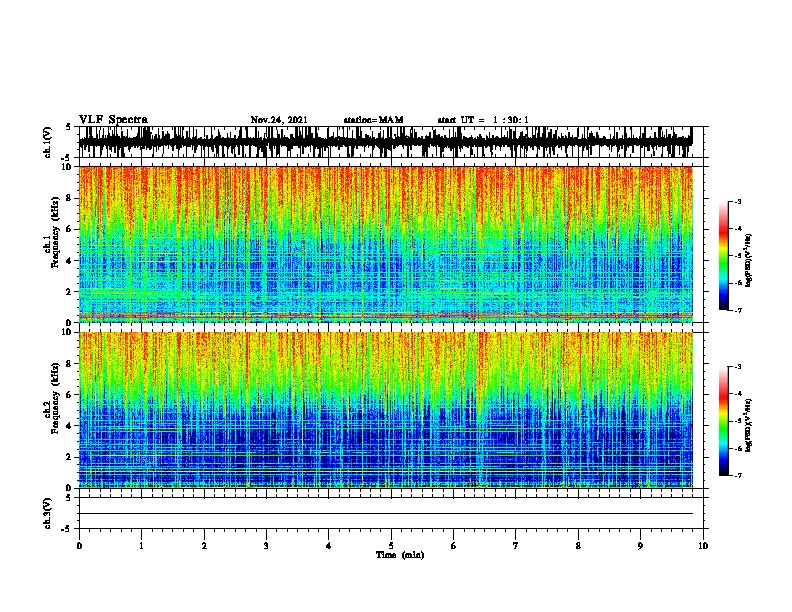Click the ch.1 spectrogram panel
Screen dimensions: 792x612
[386, 244]
